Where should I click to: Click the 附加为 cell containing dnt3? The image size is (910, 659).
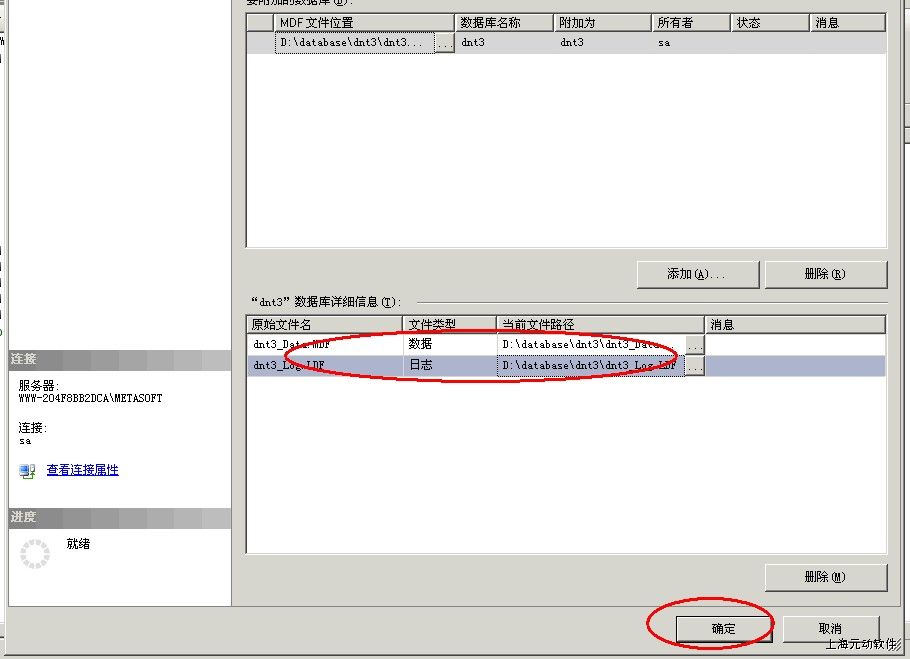(x=602, y=43)
